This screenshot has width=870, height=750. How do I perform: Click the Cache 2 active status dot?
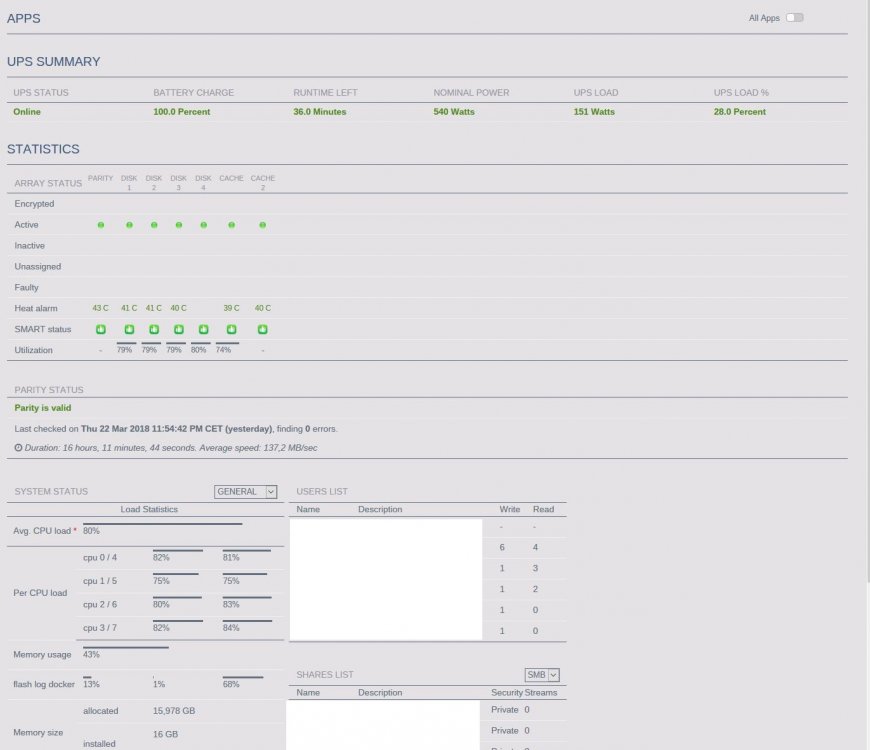point(262,225)
